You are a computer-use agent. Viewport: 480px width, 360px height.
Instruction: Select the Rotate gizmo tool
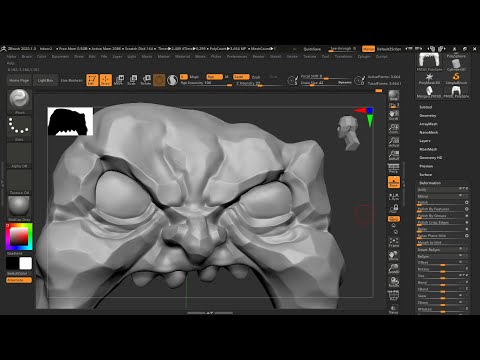pos(146,80)
